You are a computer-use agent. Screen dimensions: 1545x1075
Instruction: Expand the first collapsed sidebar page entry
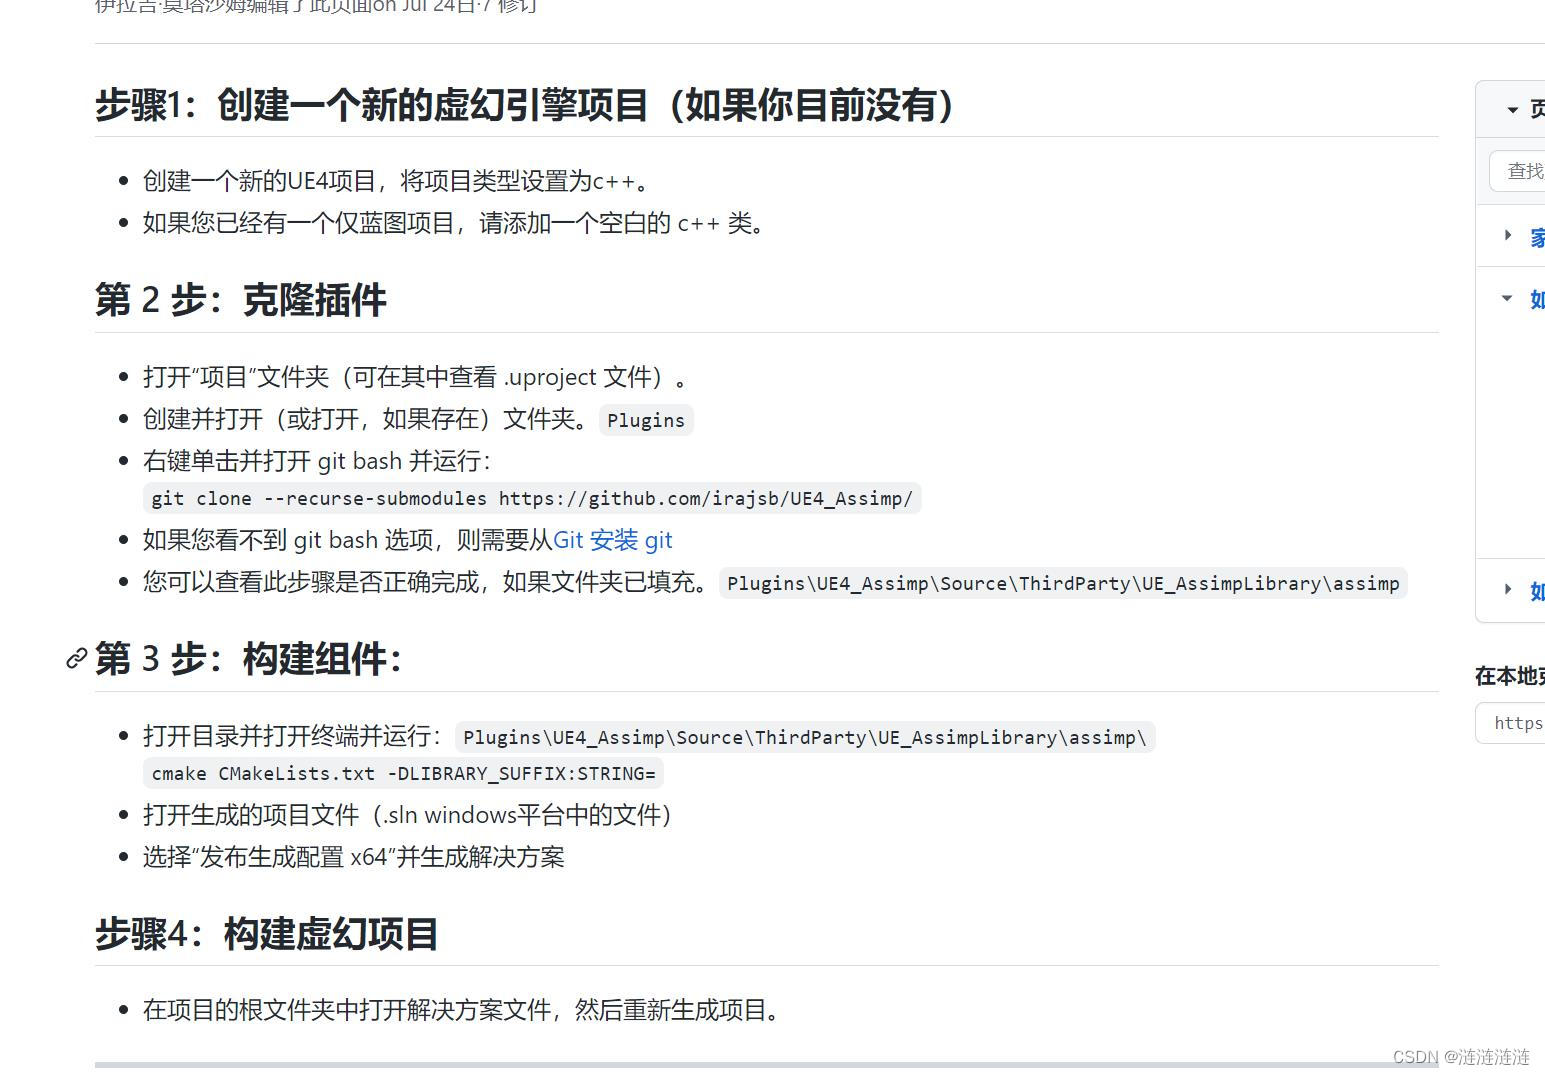point(1508,235)
